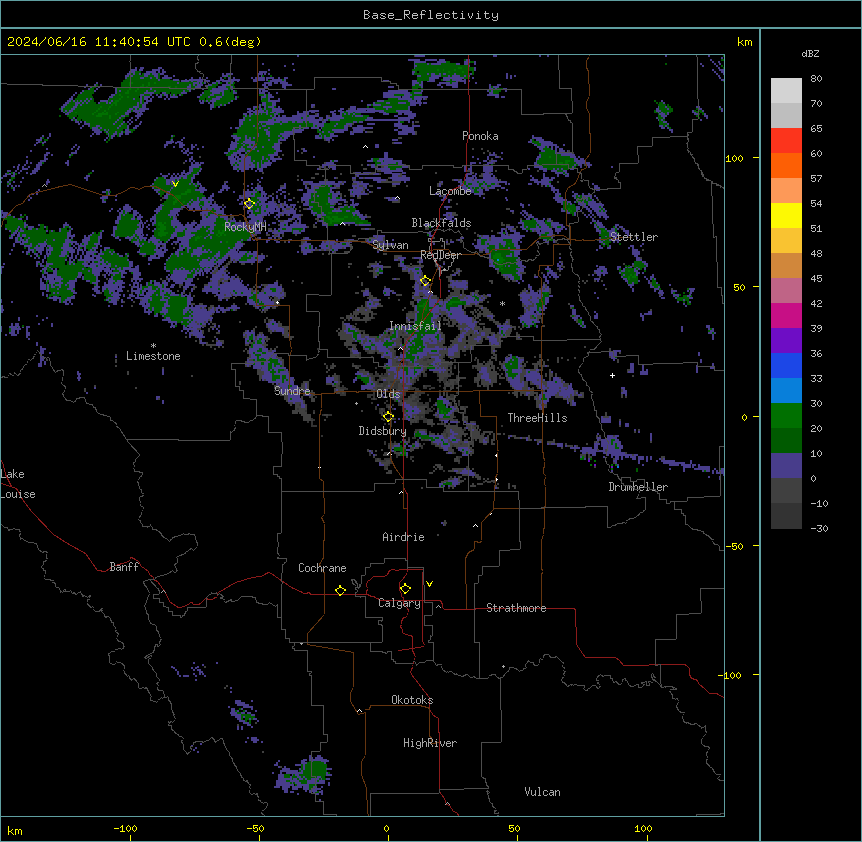Click the 100 tick on bottom axis
The width and height of the screenshot is (862, 842).
point(643,828)
